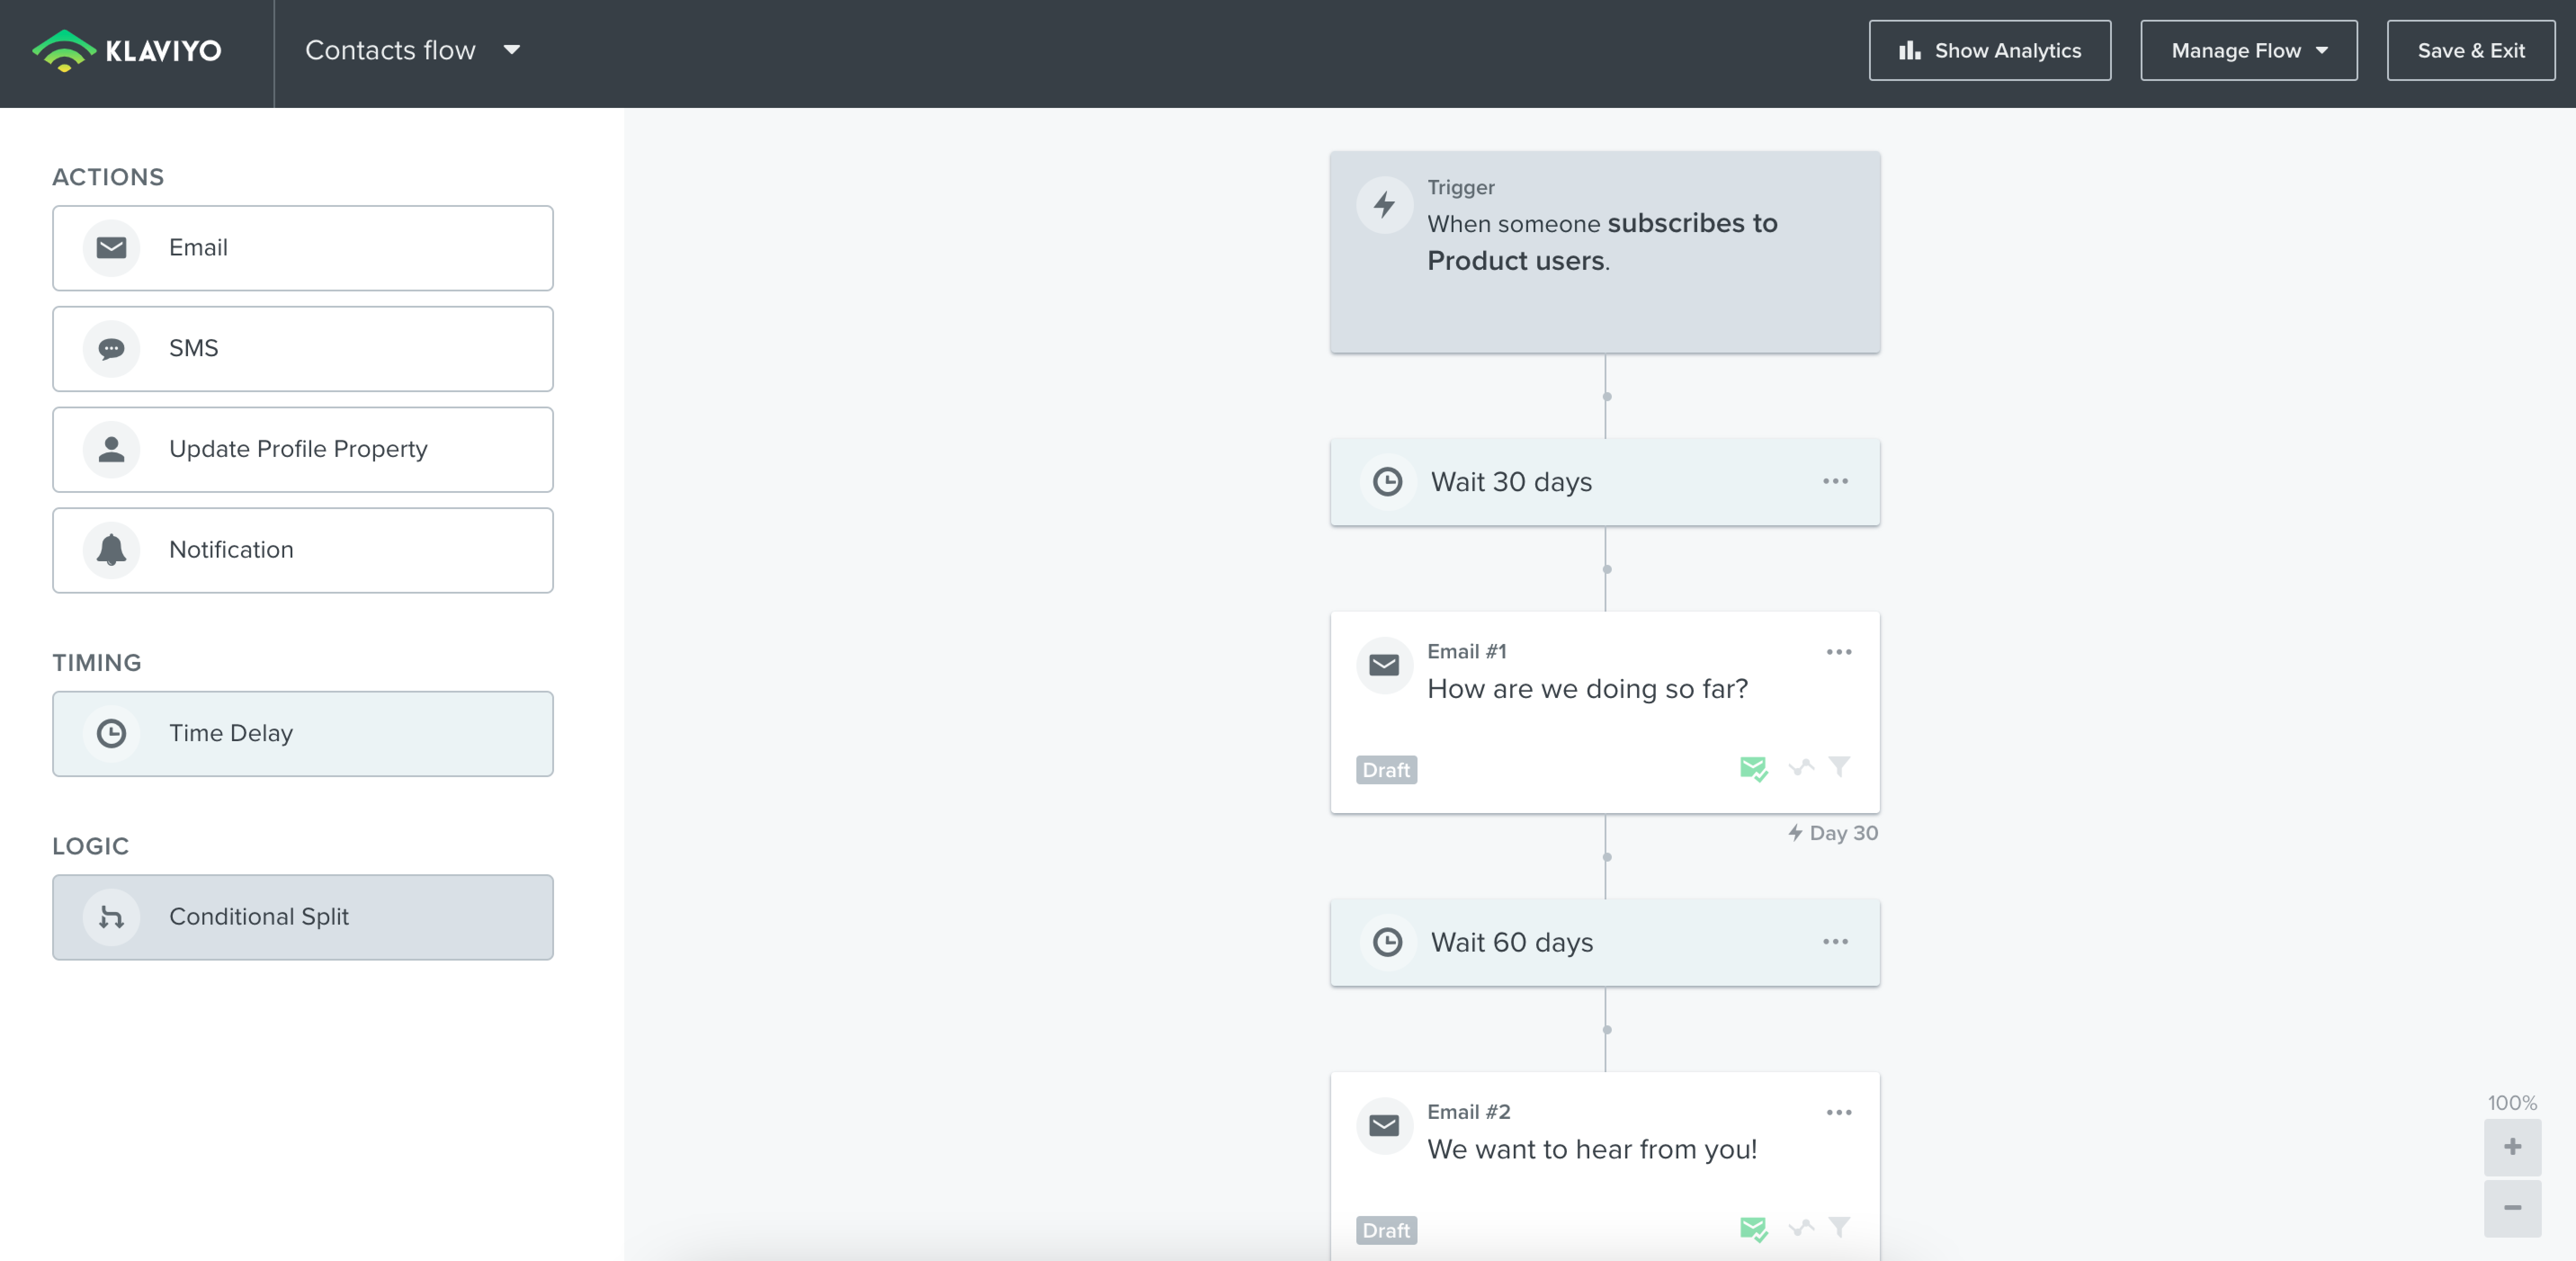
Task: Select the "How are we doing so far?" email
Action: (1605, 712)
